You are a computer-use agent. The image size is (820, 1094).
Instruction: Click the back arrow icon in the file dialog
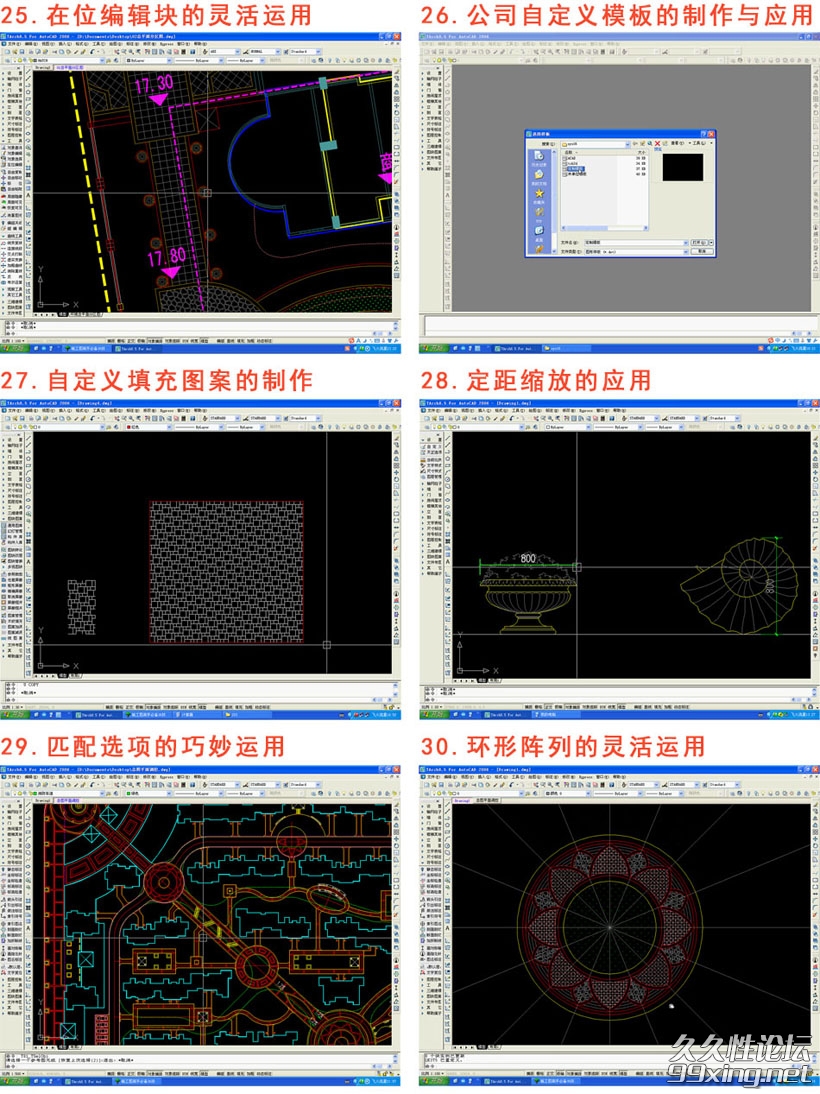coord(635,144)
